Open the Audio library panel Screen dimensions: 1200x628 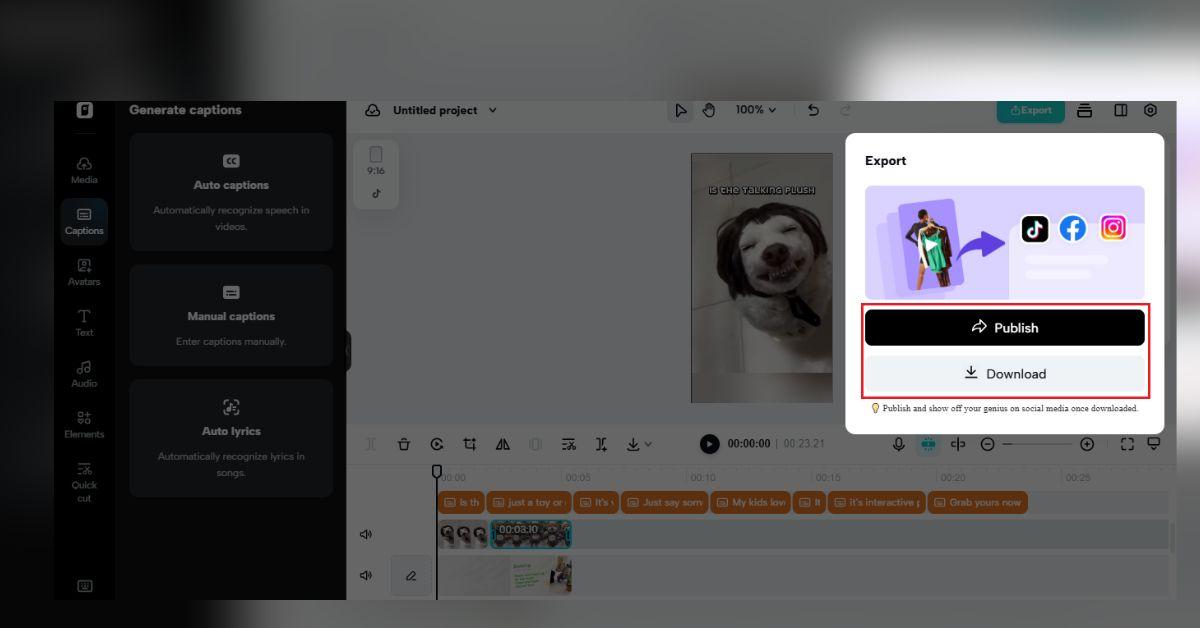[84, 373]
